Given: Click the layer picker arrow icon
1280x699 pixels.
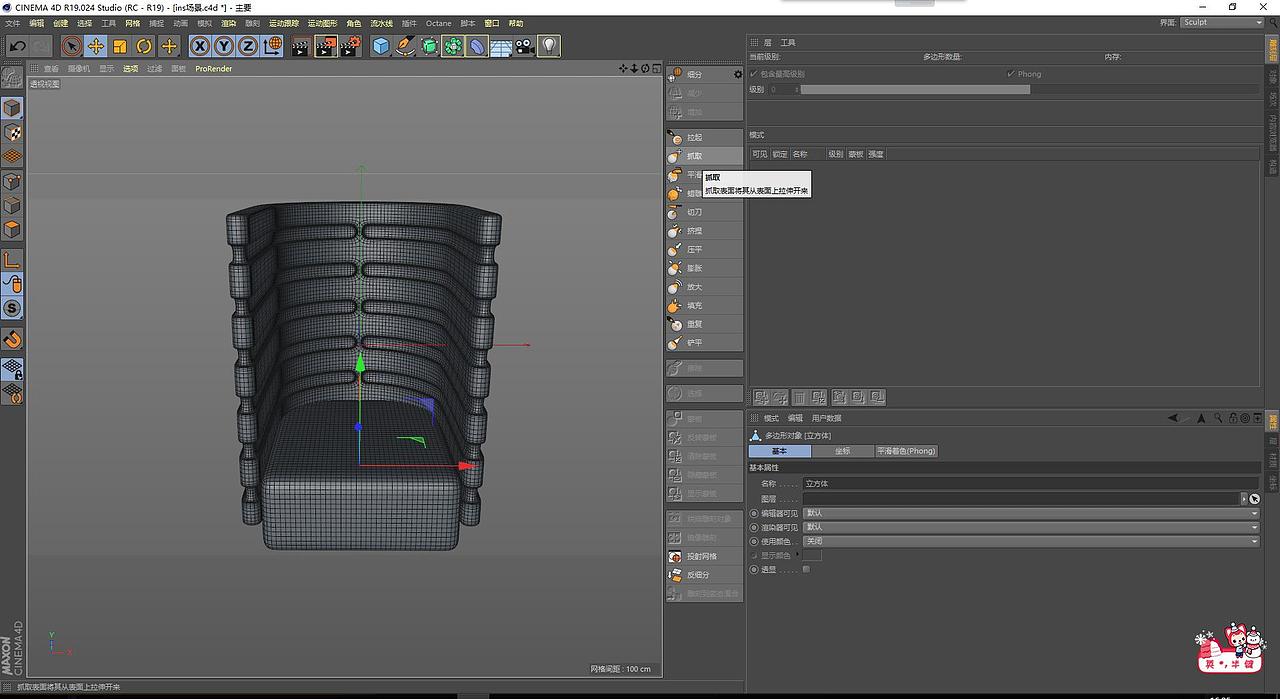Looking at the screenshot, I should coord(1255,498).
